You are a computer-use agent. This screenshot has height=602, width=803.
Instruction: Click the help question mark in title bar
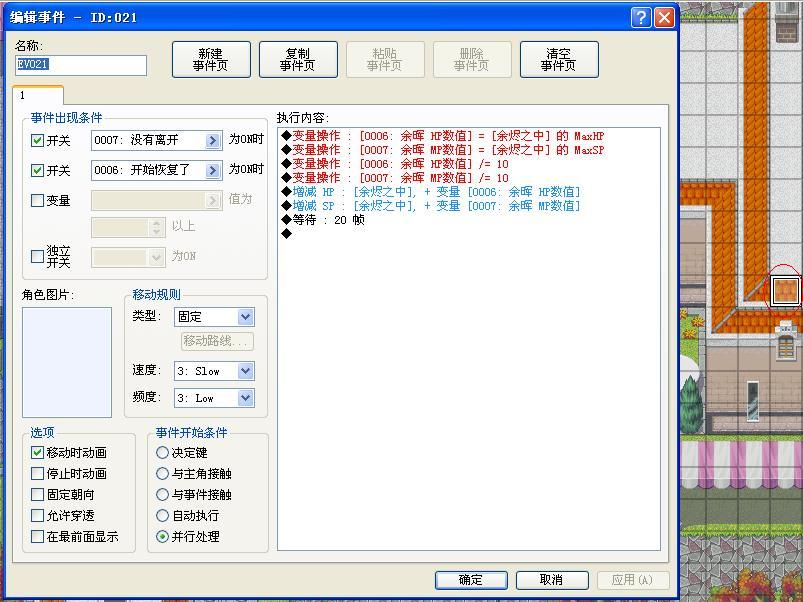641,18
